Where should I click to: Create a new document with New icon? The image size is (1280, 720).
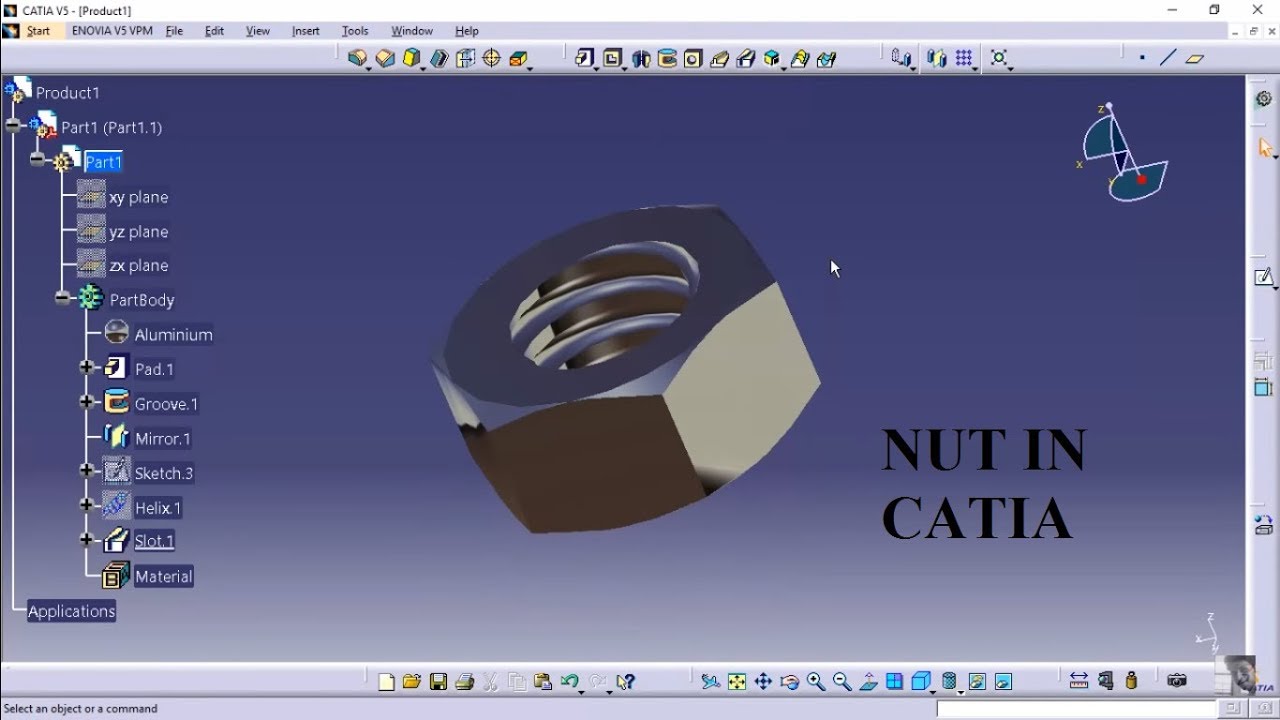[x=386, y=682]
